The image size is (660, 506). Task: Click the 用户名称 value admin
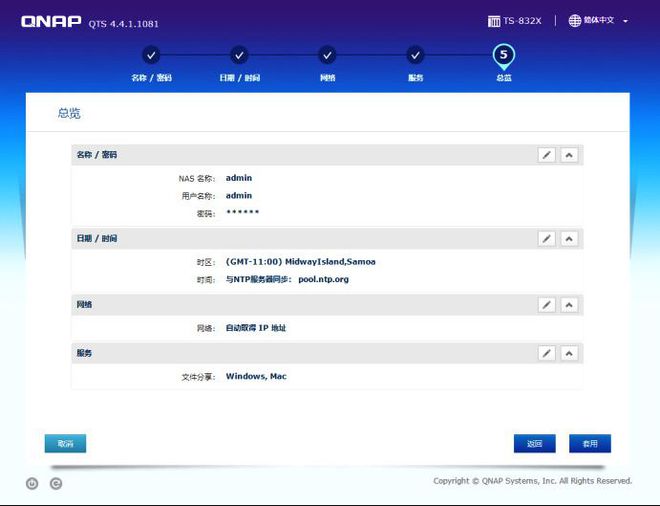coord(239,196)
